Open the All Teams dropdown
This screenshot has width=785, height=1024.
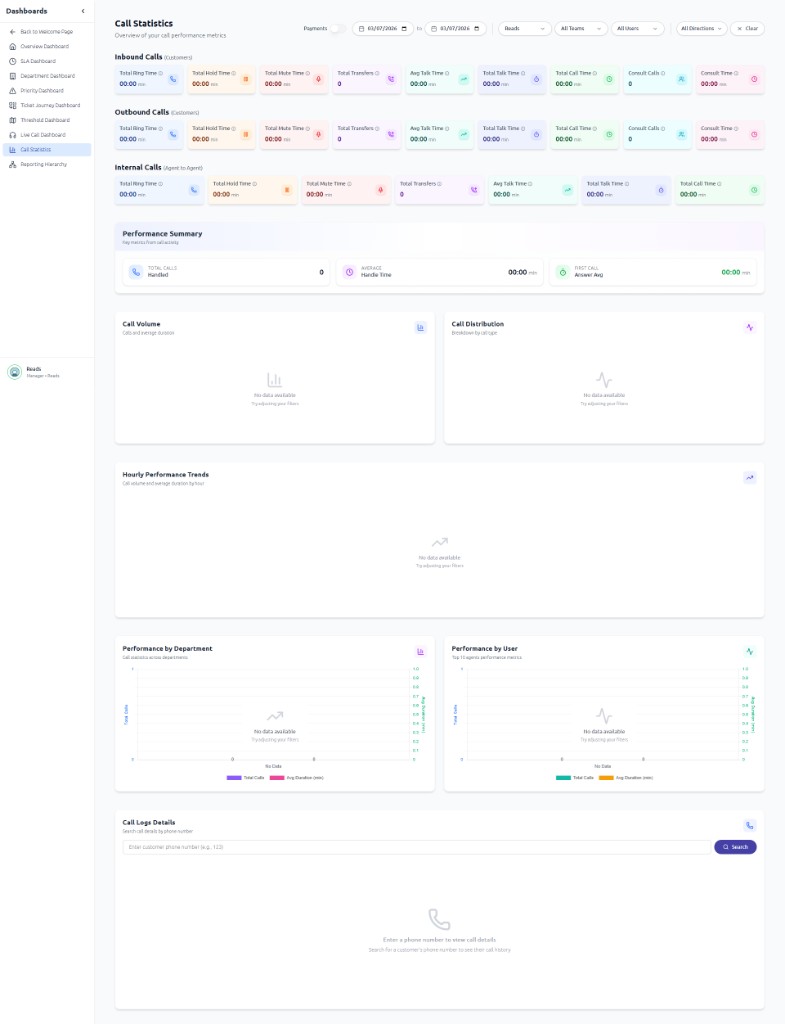[x=581, y=29]
